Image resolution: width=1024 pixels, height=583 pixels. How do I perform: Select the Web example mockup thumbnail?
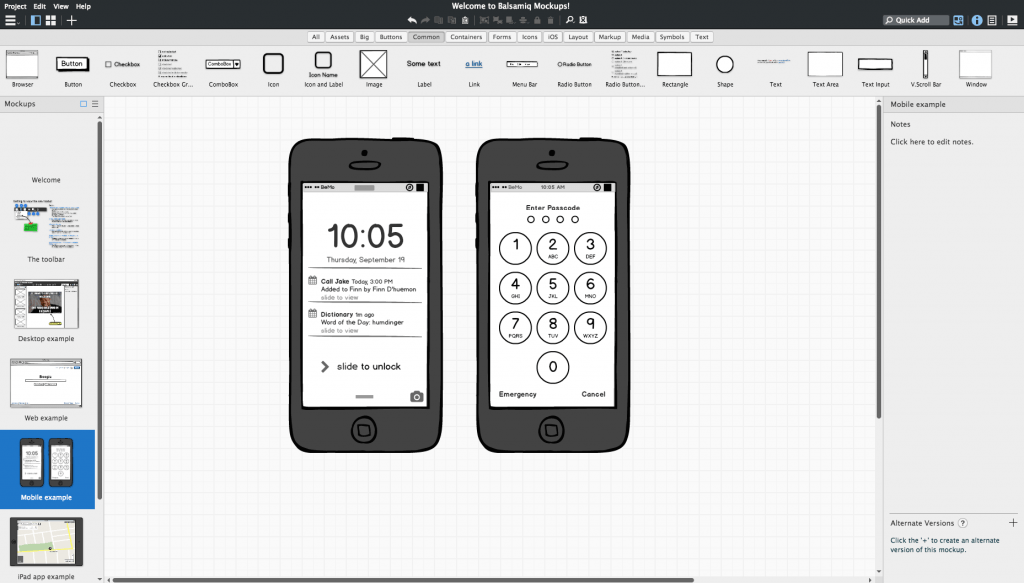pyautogui.click(x=46, y=383)
